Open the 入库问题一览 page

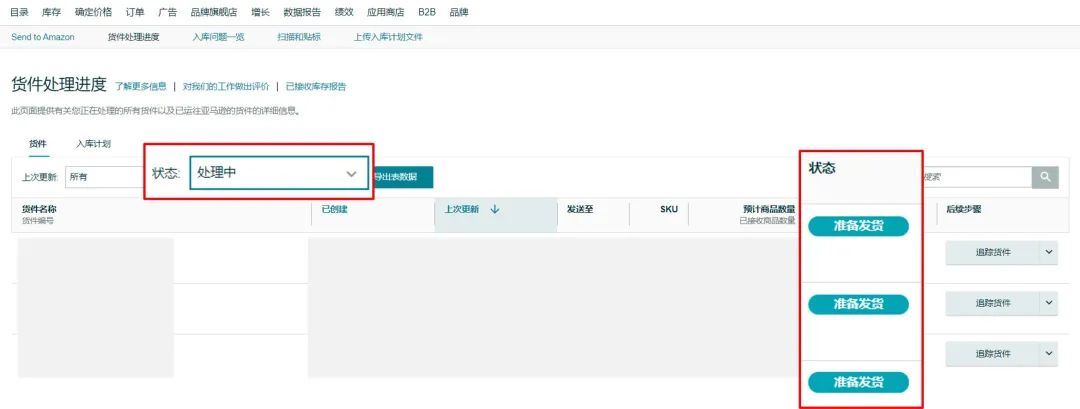click(218, 37)
